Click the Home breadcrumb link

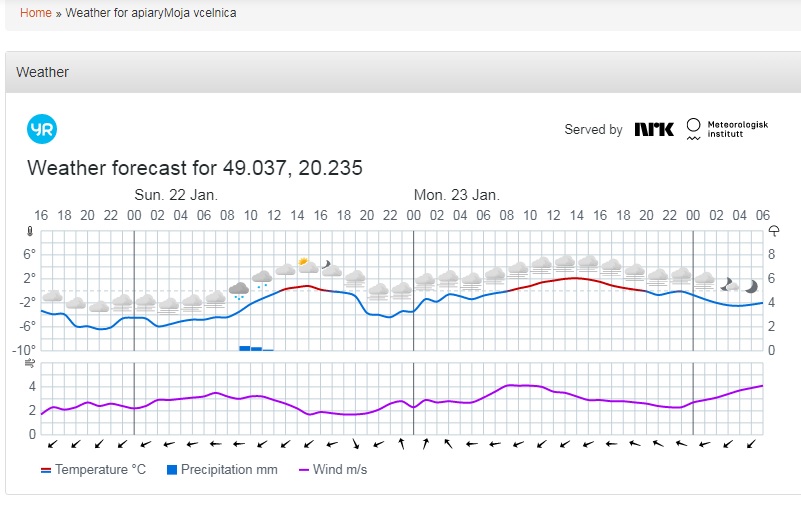[35, 13]
